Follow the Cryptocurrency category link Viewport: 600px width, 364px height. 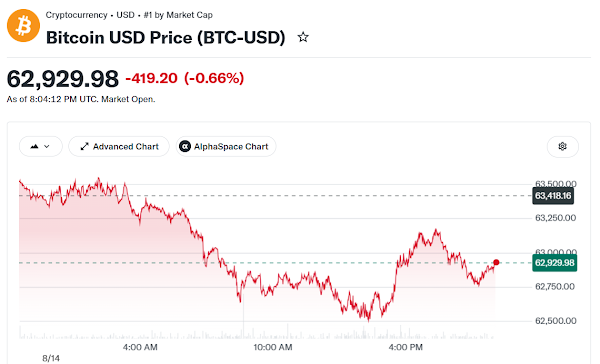(x=77, y=15)
